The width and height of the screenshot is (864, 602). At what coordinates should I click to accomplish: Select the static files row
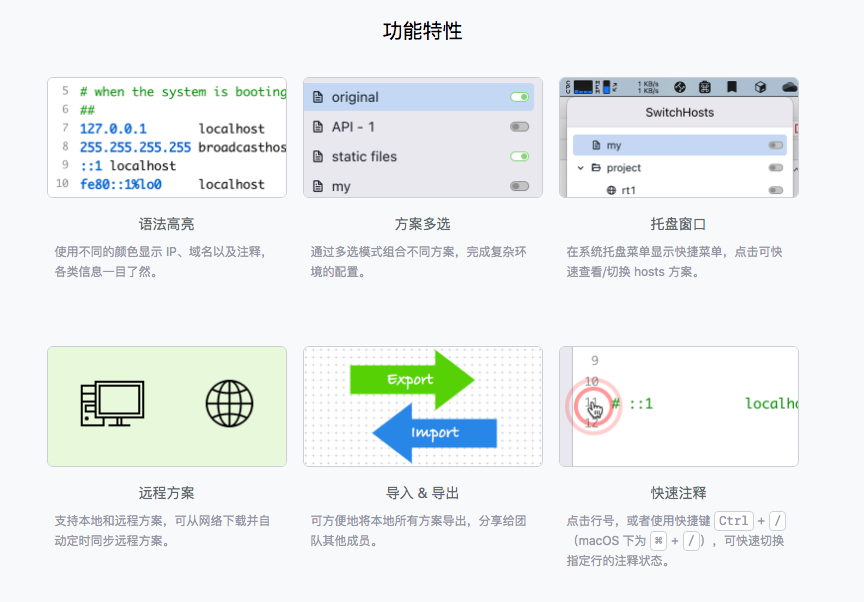(419, 156)
